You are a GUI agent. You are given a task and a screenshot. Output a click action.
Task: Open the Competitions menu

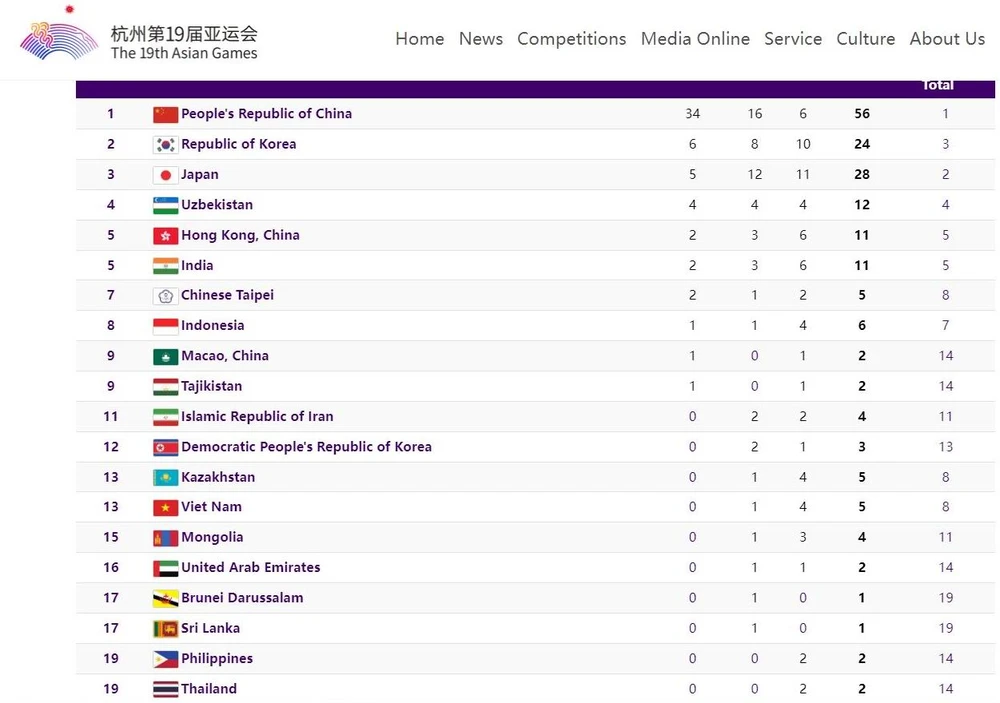click(x=571, y=39)
